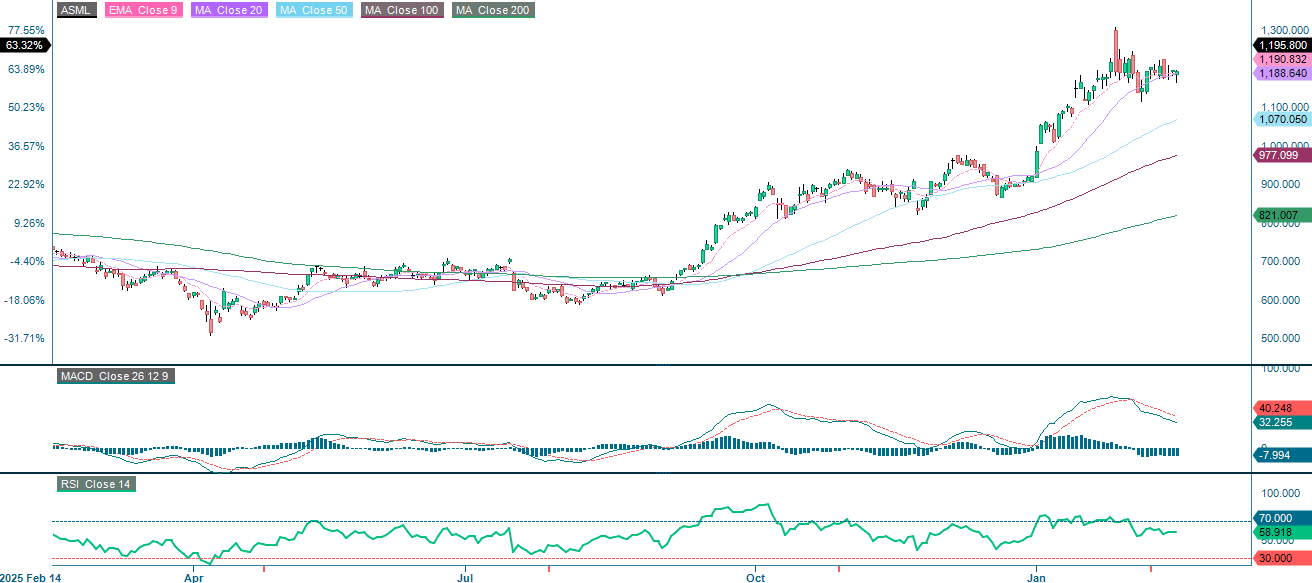Select the 977.099 MA 100 price tag
This screenshot has width=1312, height=583.
[x=1277, y=156]
